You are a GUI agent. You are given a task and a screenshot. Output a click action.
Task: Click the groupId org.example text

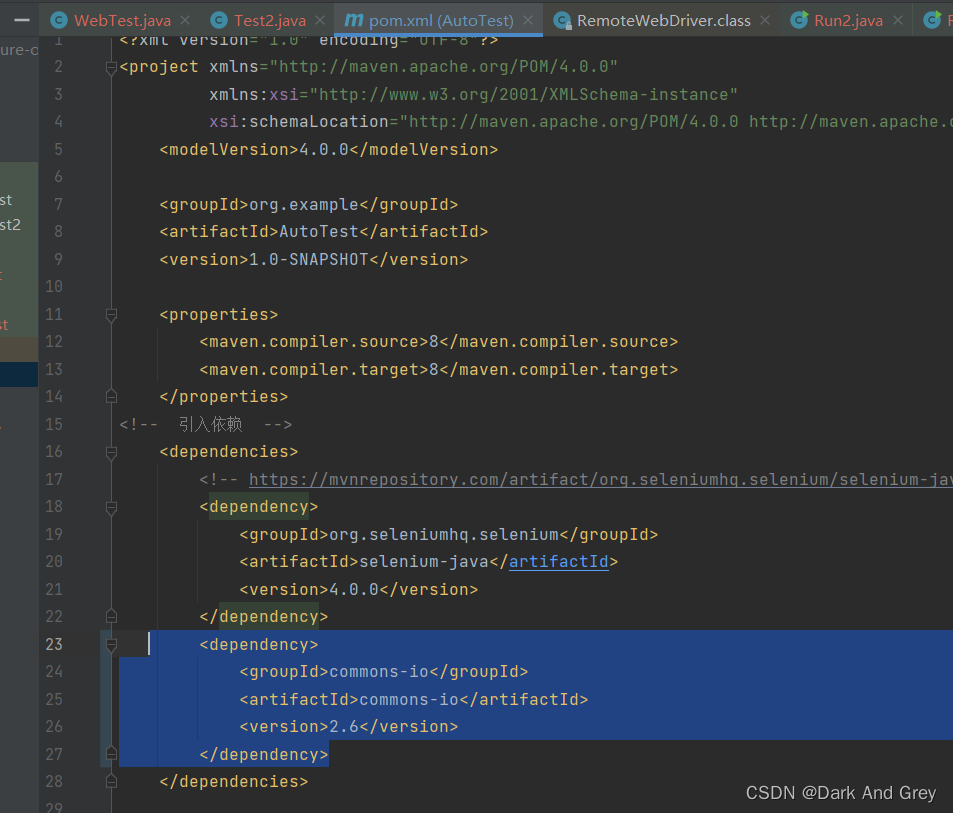[x=309, y=205]
